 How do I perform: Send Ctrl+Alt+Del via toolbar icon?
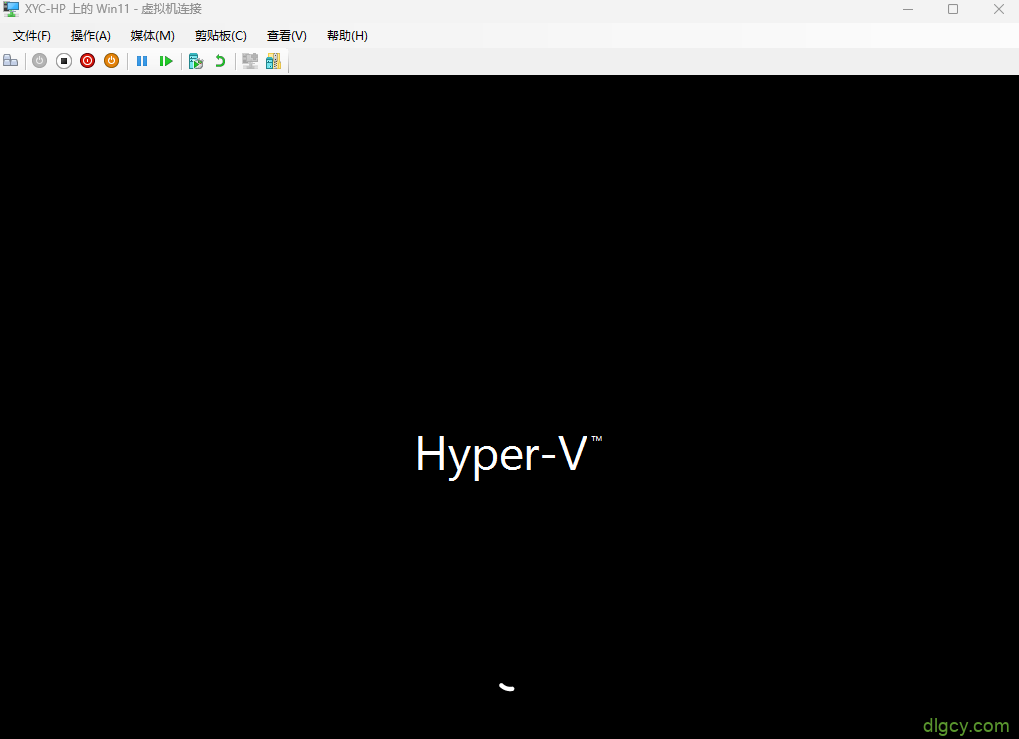10,61
